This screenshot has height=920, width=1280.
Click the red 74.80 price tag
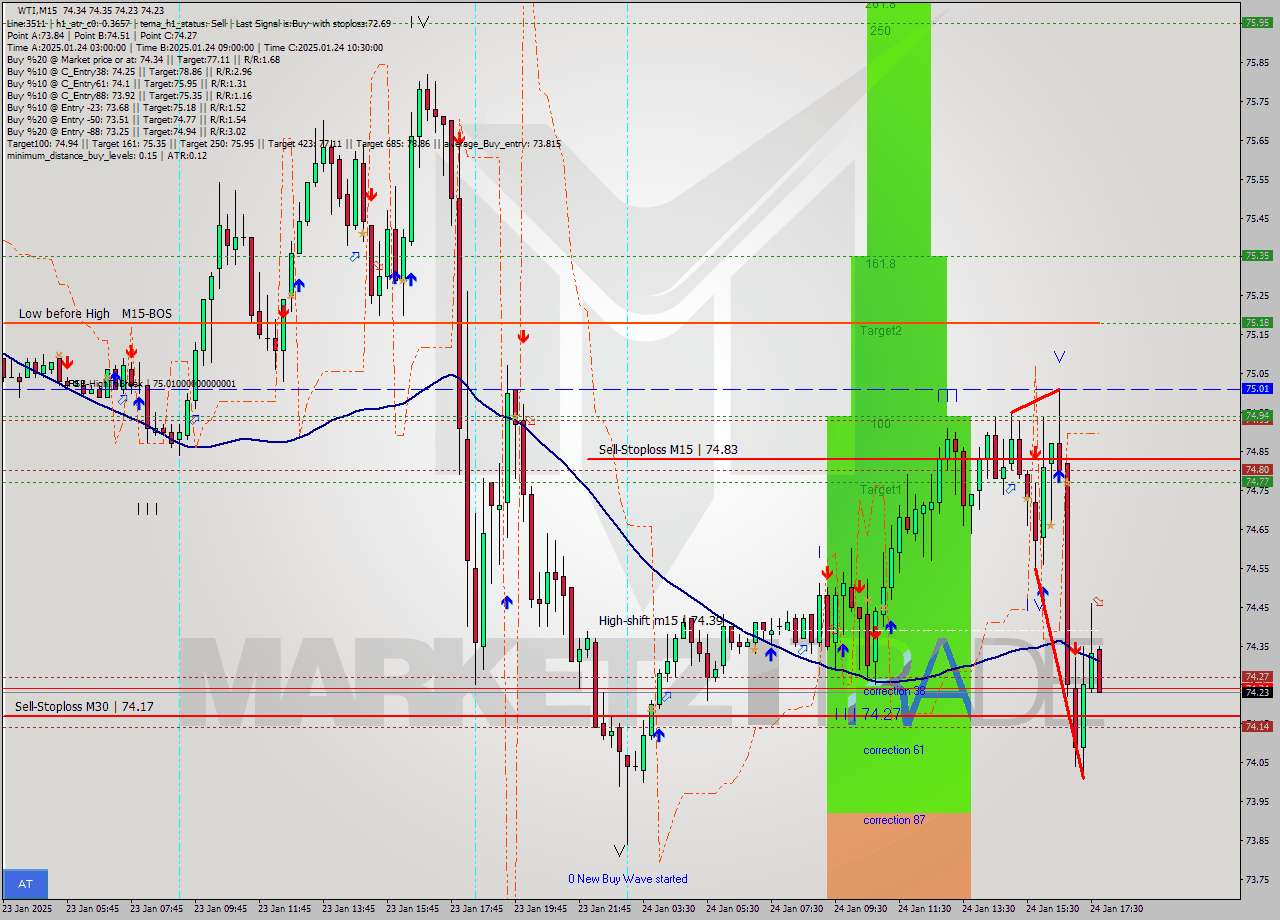point(1257,469)
